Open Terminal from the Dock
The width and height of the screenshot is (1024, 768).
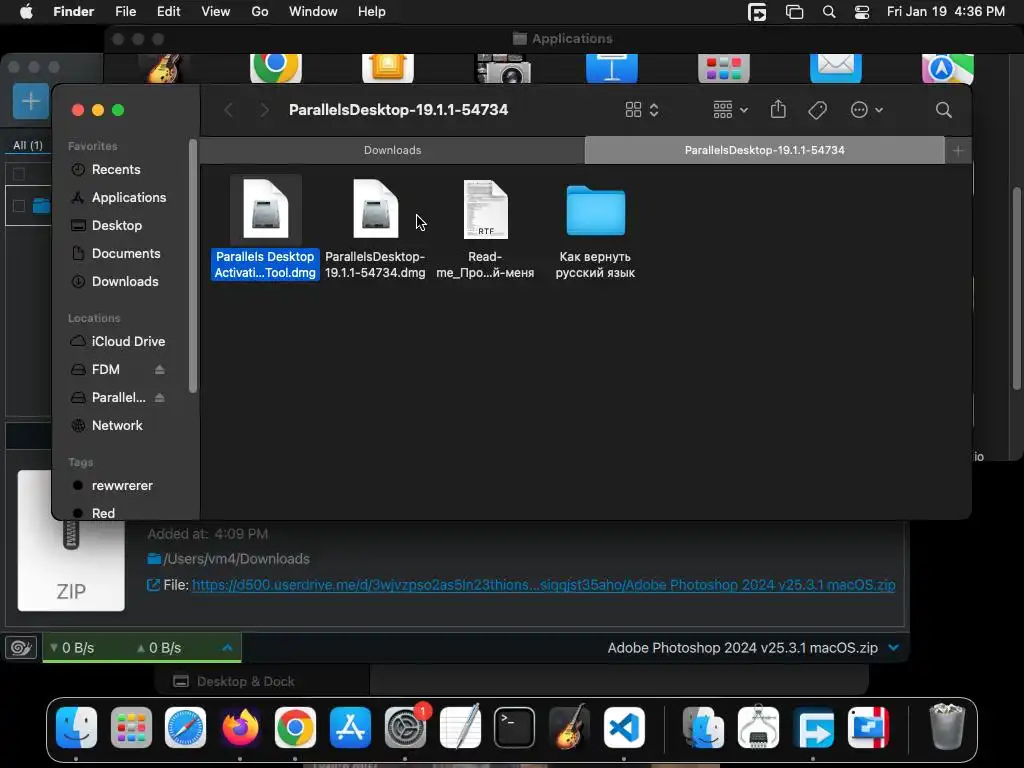click(514, 728)
